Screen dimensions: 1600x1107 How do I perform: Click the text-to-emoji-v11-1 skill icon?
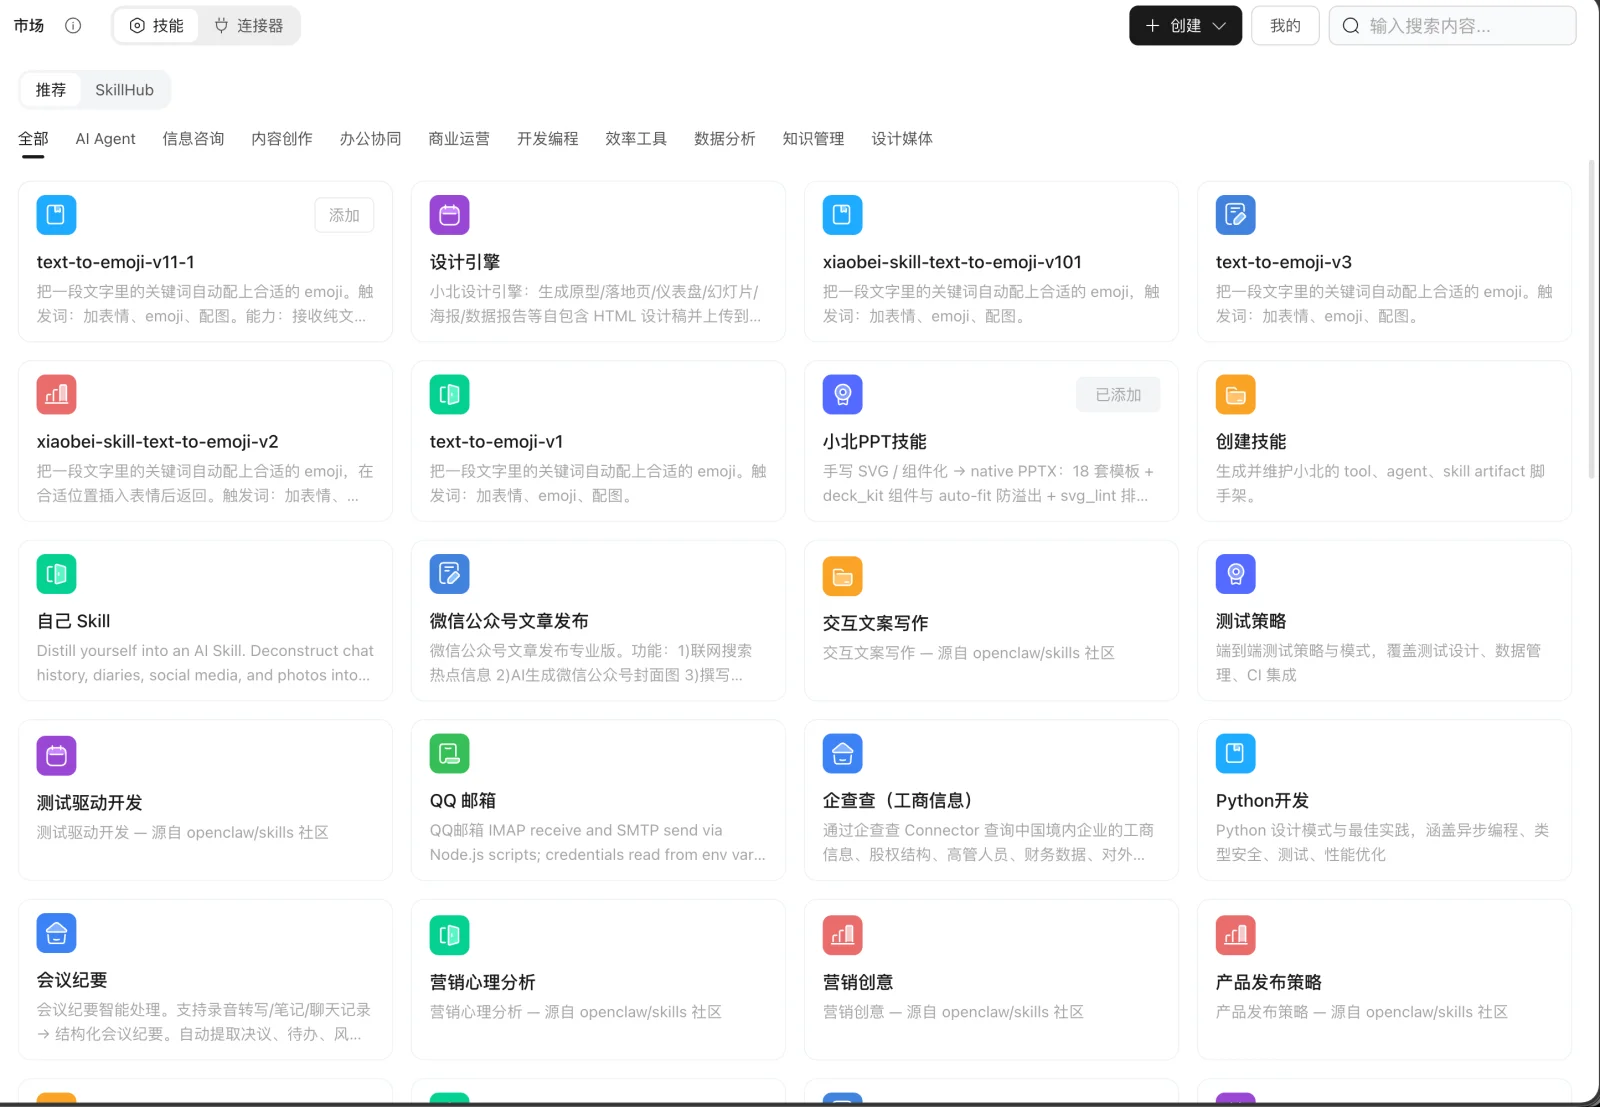pyautogui.click(x=56, y=215)
